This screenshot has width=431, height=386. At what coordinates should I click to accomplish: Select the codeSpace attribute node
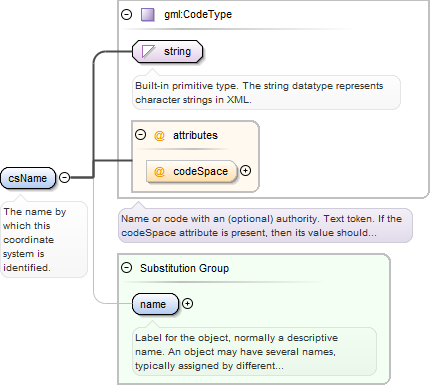coord(192,171)
